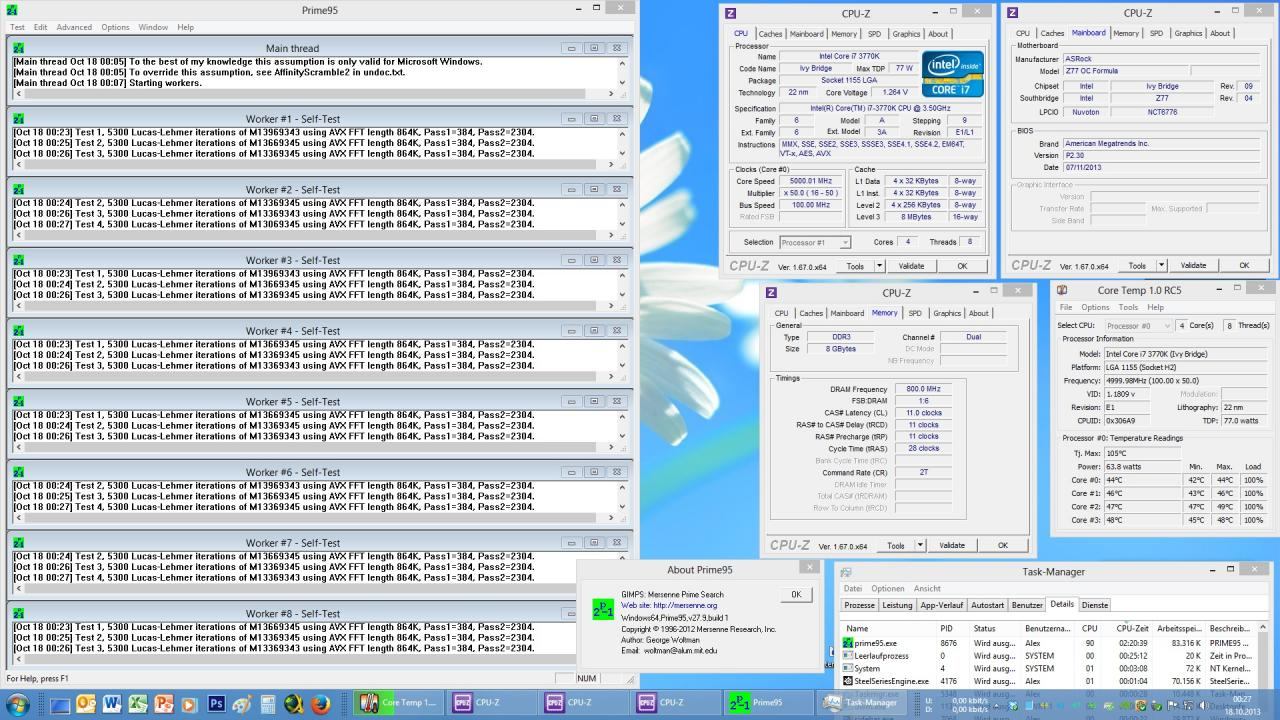Launch Photoshop from the taskbar
1280x720 pixels.
(x=216, y=704)
